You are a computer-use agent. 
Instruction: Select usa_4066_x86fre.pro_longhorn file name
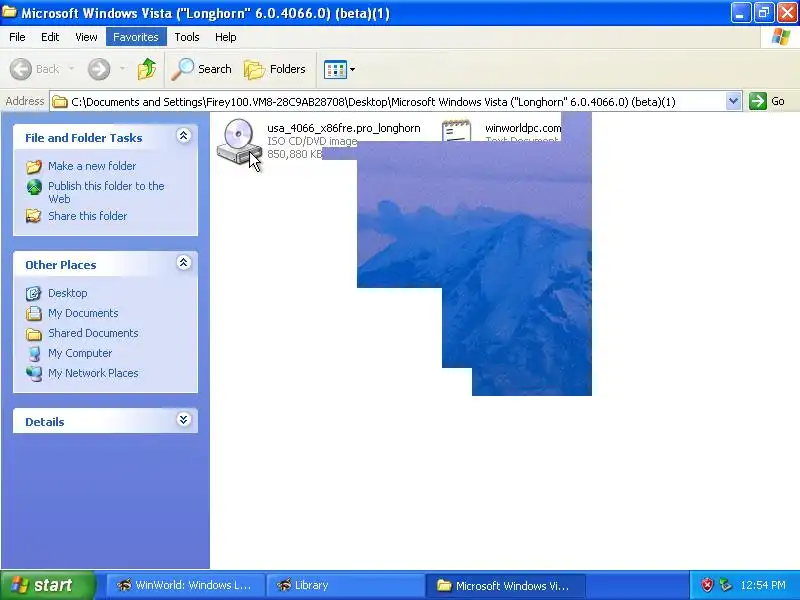pyautogui.click(x=344, y=128)
